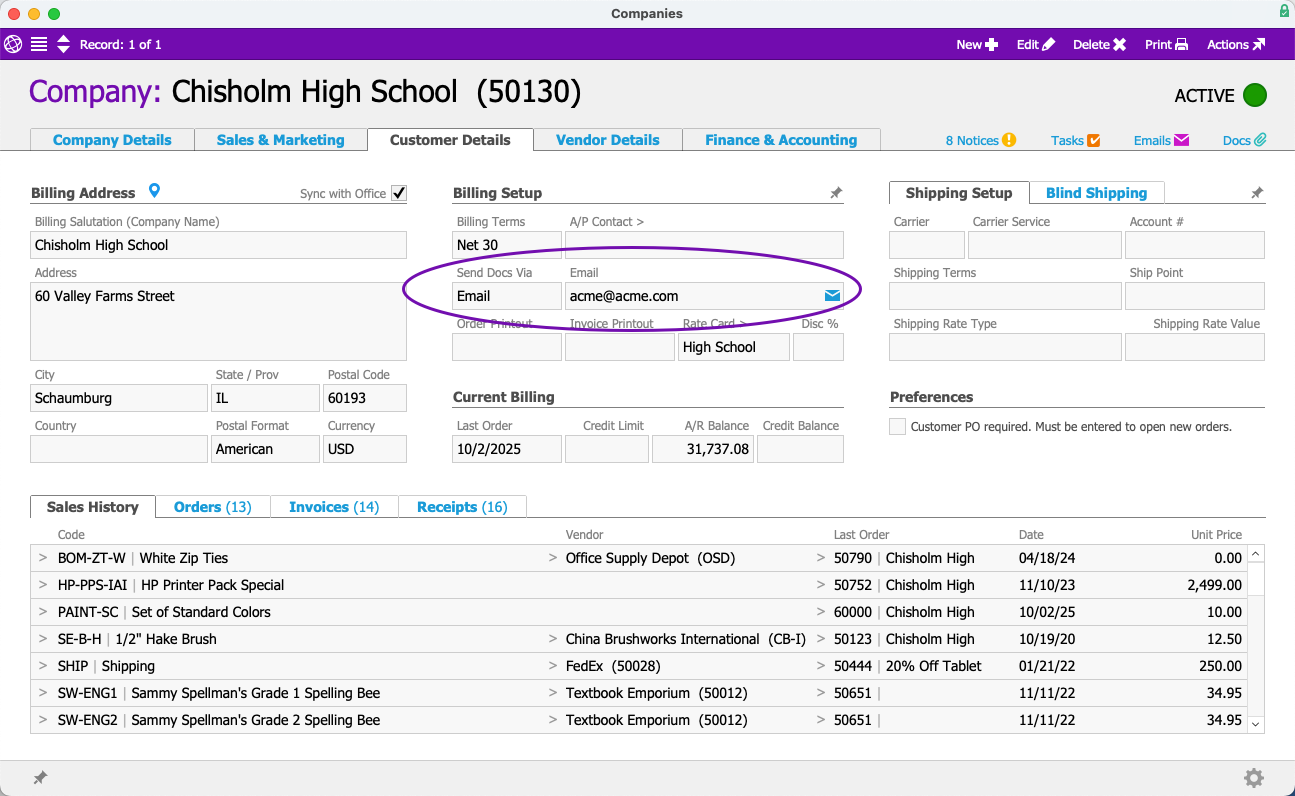Create a New record

[977, 44]
